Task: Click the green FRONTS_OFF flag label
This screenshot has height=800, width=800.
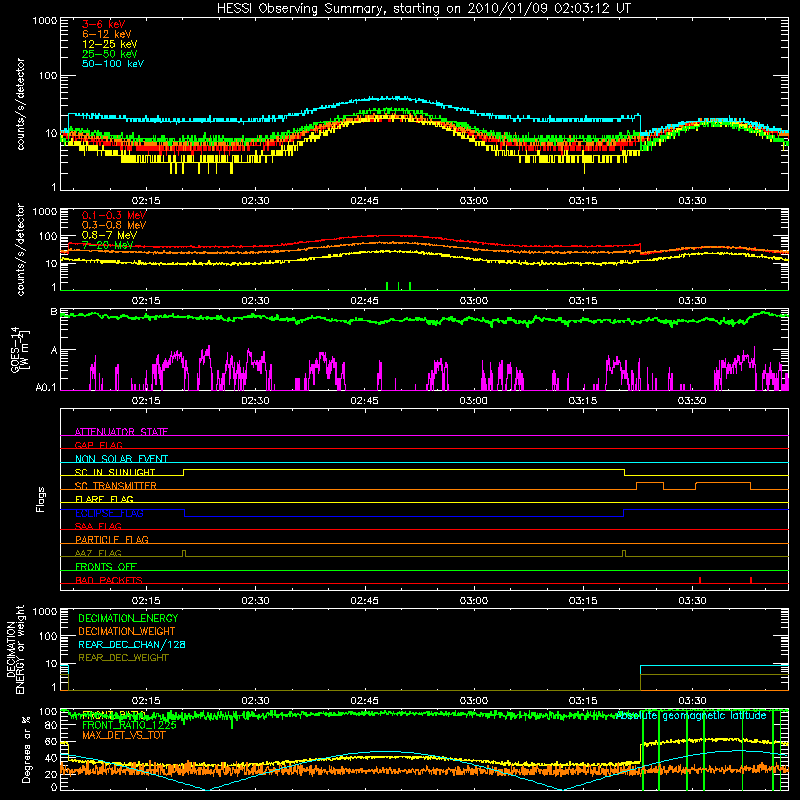Action: tap(106, 566)
